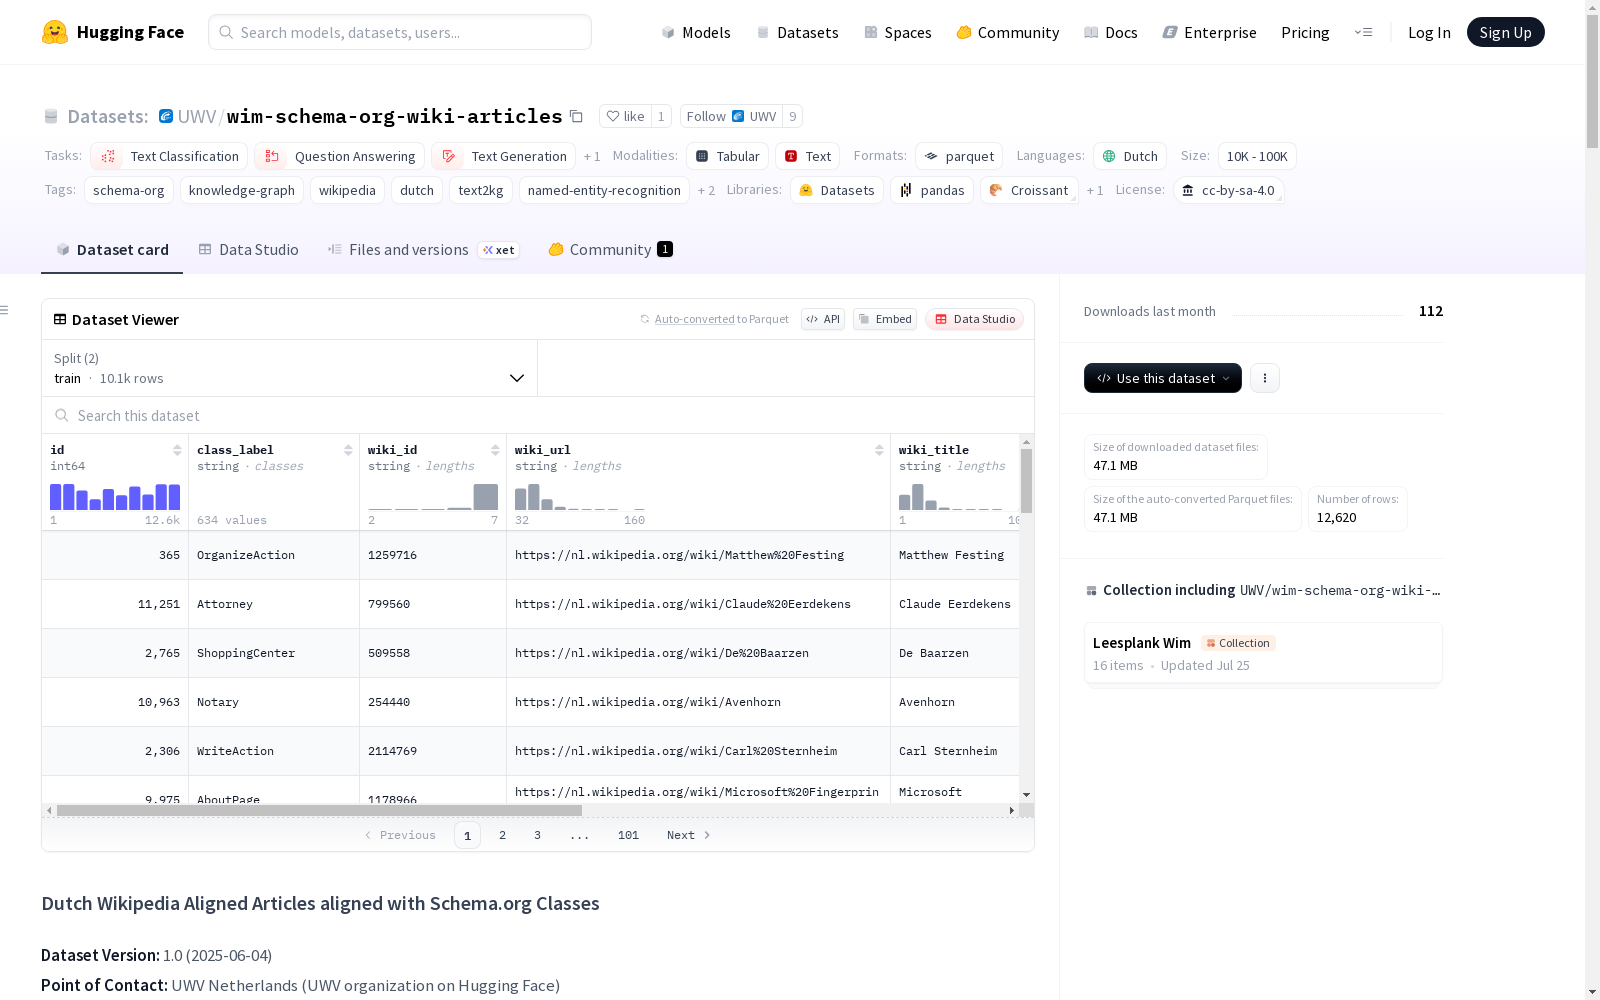The width and height of the screenshot is (1600, 1000).
Task: Click the horizontal scrollbar of the dataset table
Action: tap(319, 810)
